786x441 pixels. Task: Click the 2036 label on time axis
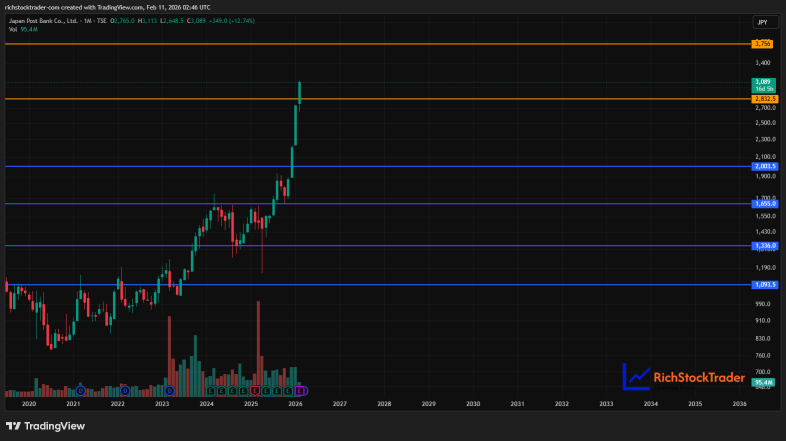[739, 403]
